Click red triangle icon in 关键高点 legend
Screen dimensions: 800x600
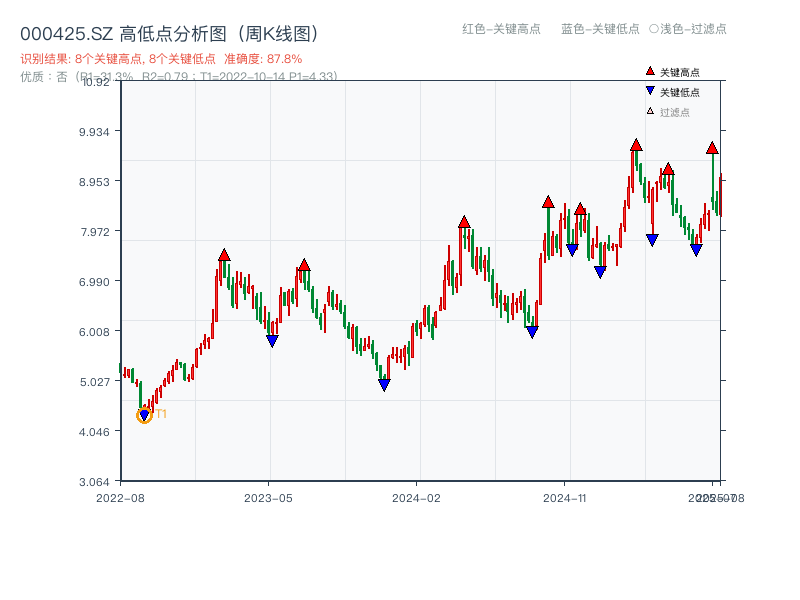click(650, 71)
